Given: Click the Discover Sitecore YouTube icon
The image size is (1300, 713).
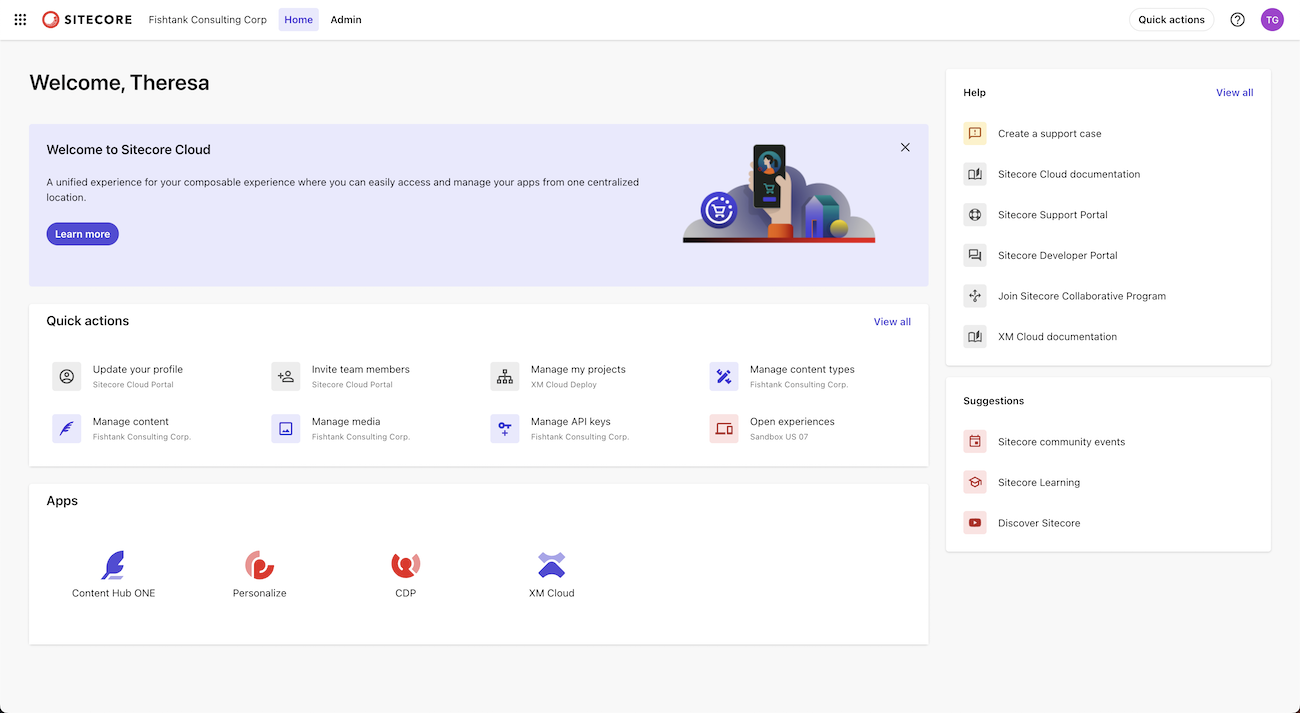Looking at the screenshot, I should pyautogui.click(x=975, y=522).
